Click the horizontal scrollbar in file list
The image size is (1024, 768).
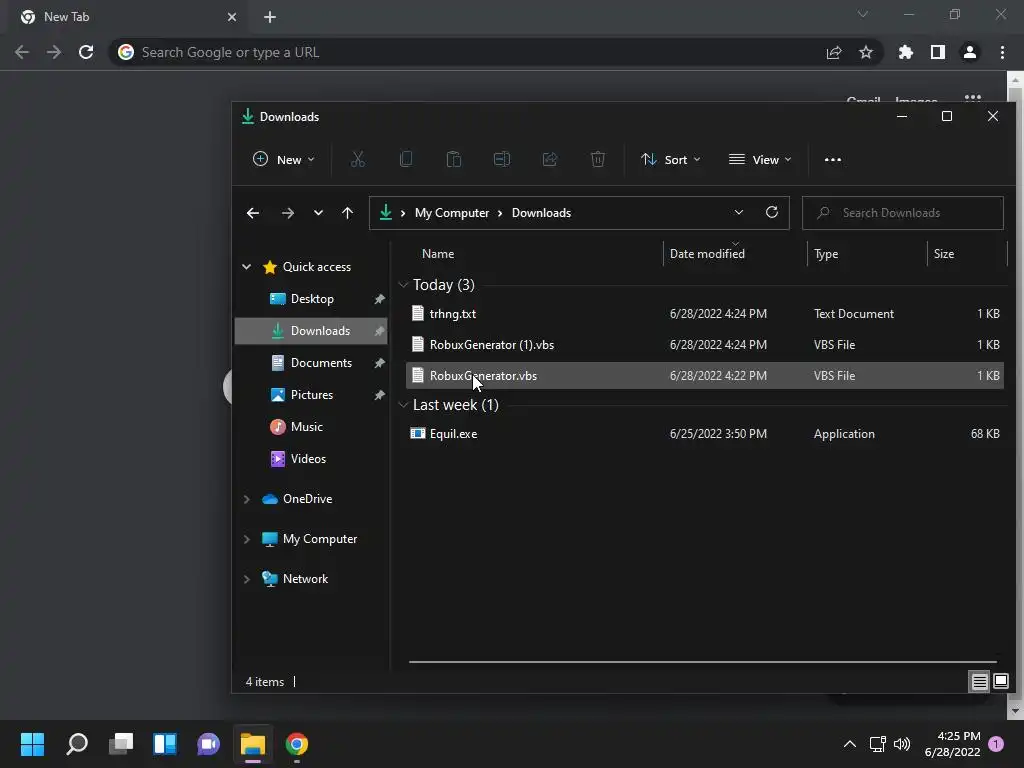[703, 662]
